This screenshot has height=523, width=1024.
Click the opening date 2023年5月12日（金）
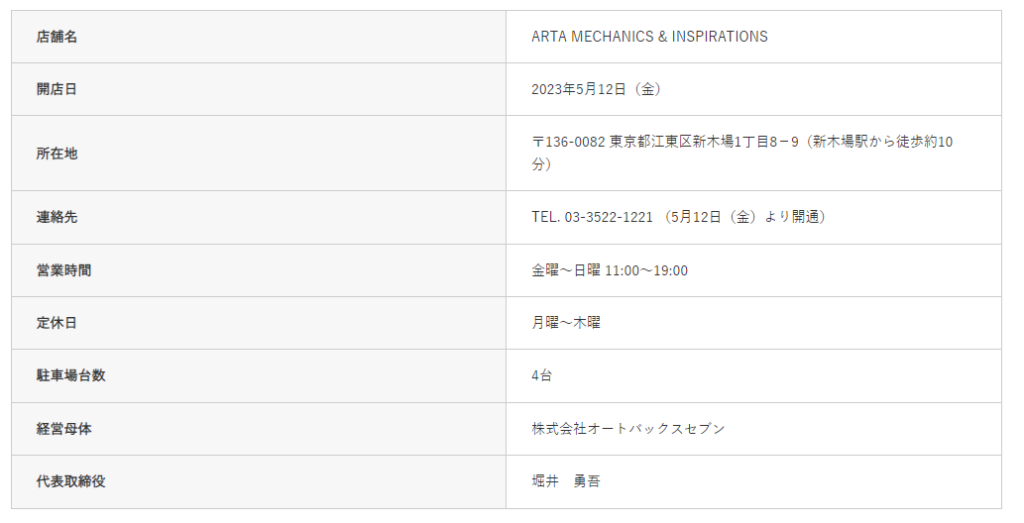(596, 89)
